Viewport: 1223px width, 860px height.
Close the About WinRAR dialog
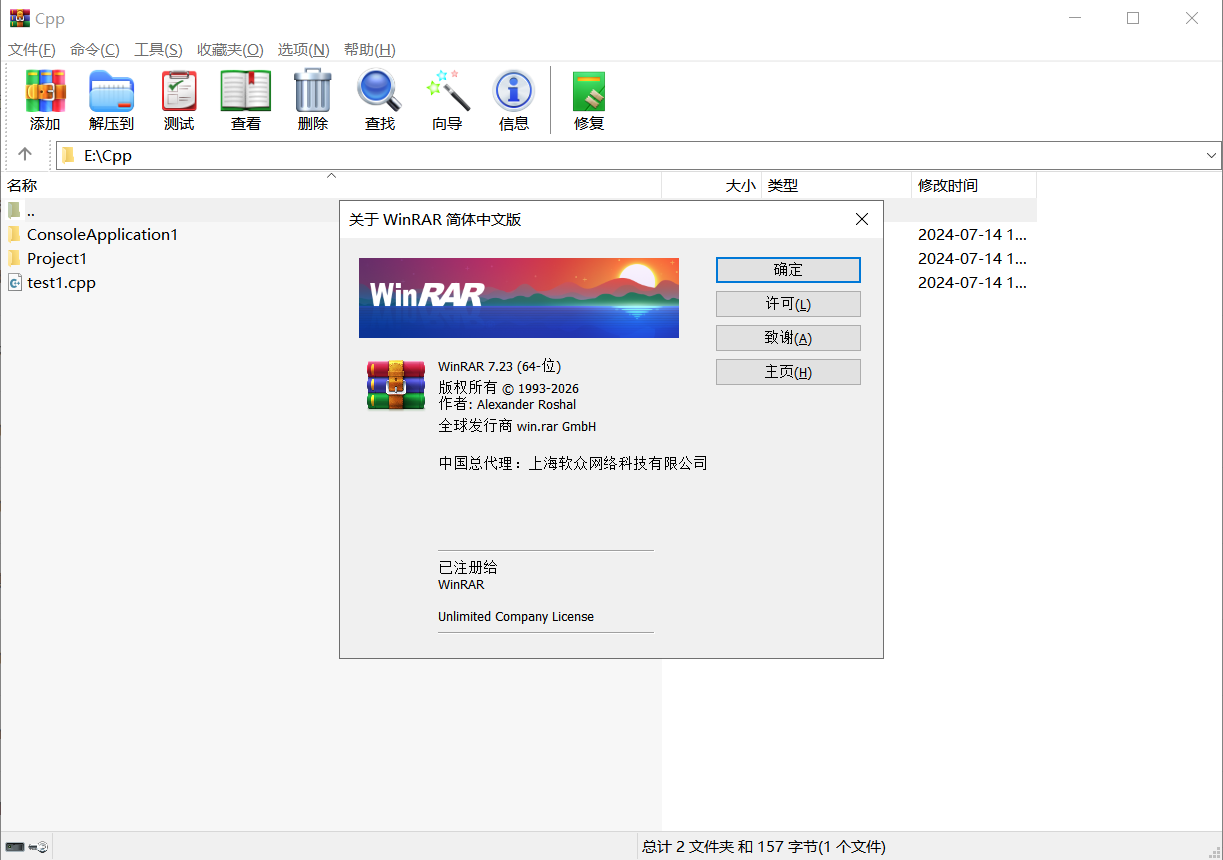pyautogui.click(x=862, y=219)
